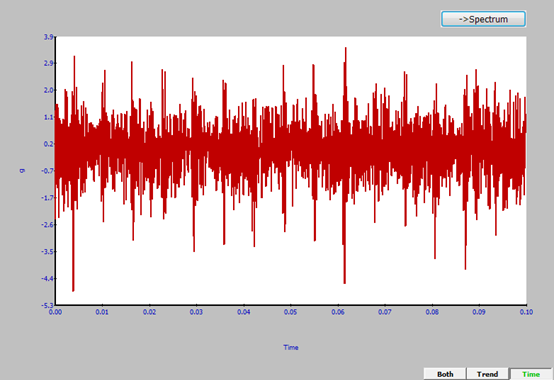Click the 0.09 time axis label
Image resolution: width=554 pixels, height=380 pixels.
pyautogui.click(x=479, y=312)
